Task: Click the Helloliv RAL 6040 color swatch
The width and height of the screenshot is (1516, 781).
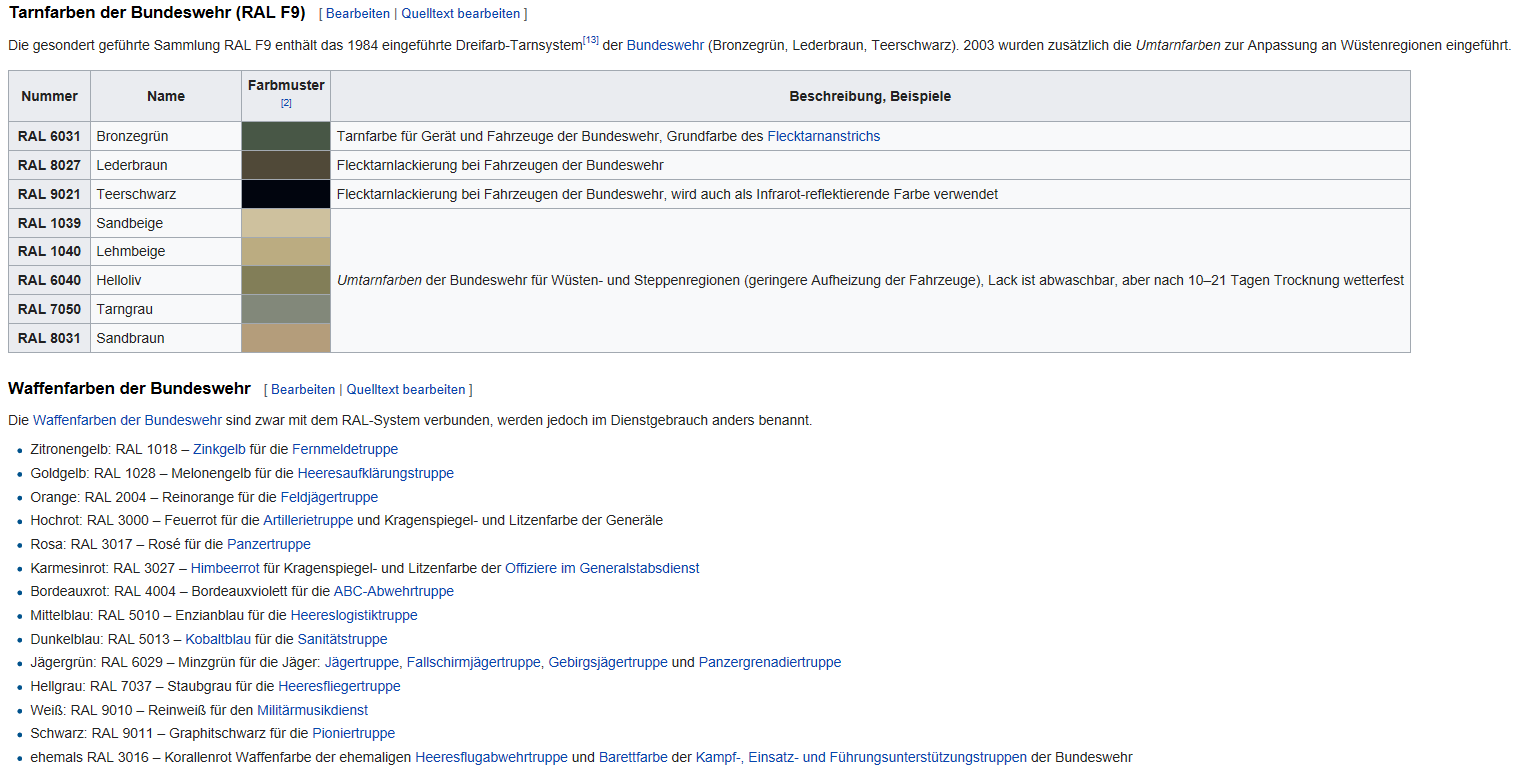Action: 285,280
